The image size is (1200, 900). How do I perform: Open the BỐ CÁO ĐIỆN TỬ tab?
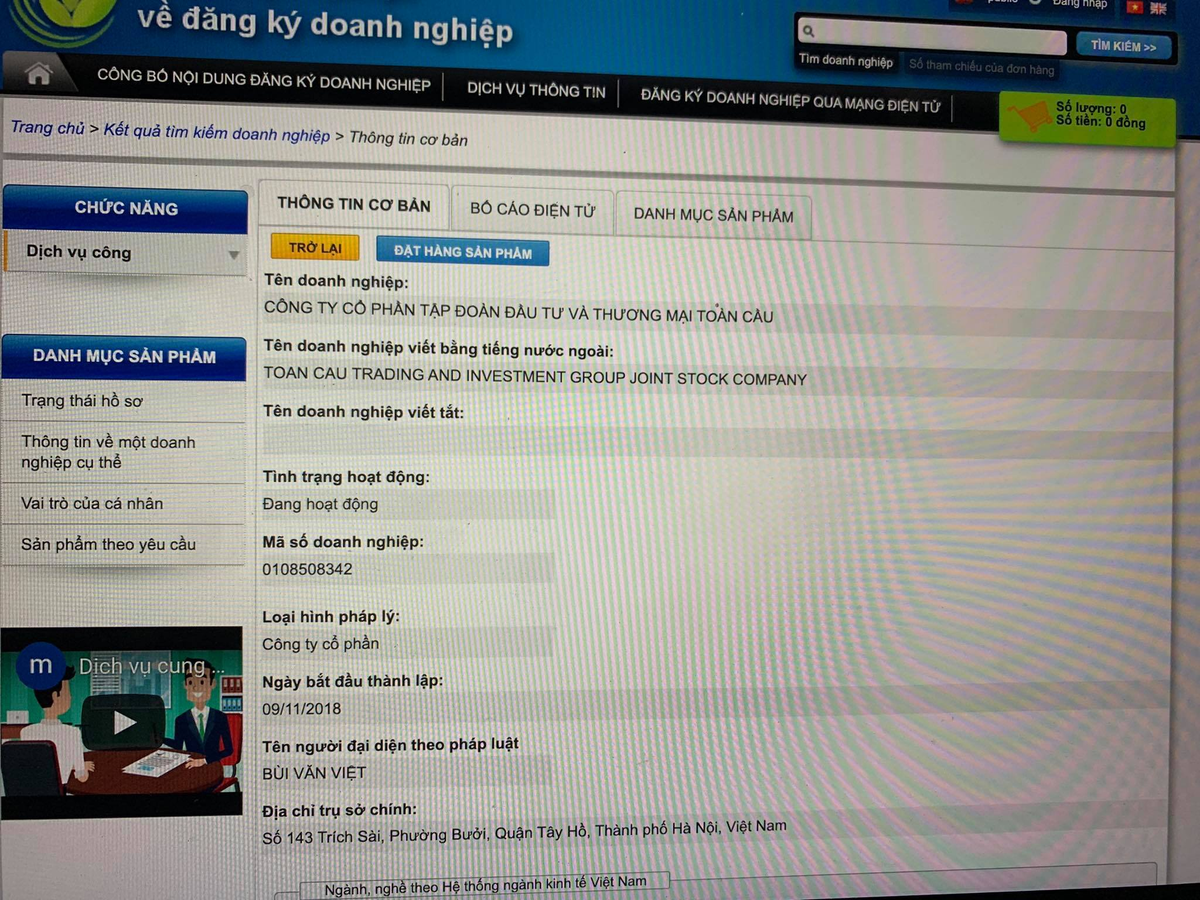pyautogui.click(x=532, y=210)
